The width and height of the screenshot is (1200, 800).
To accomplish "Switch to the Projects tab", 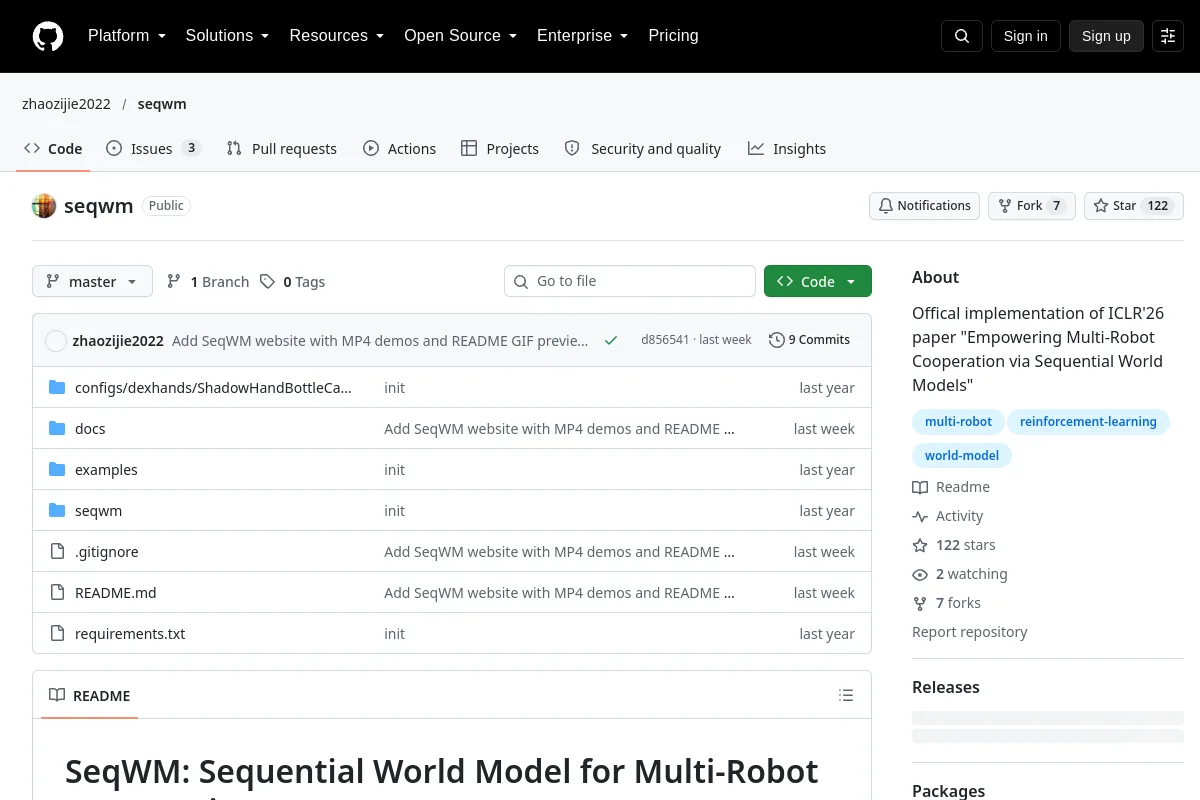I will tap(500, 148).
